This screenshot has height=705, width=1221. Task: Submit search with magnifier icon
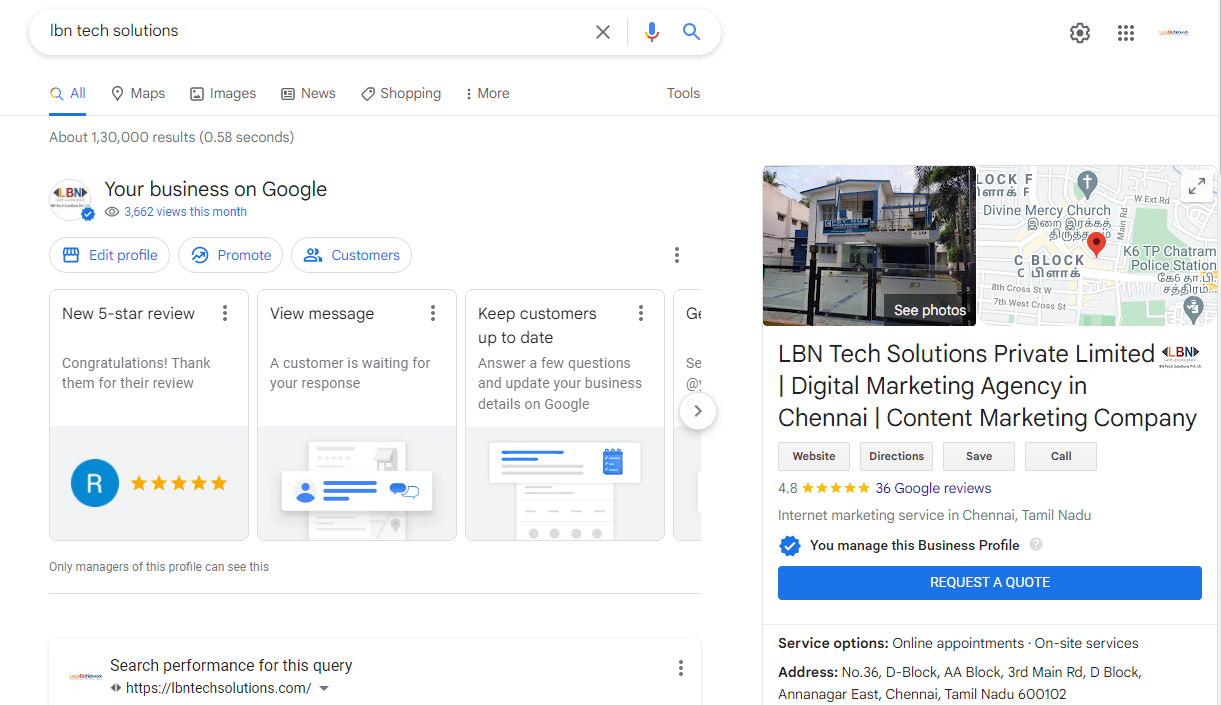(691, 32)
